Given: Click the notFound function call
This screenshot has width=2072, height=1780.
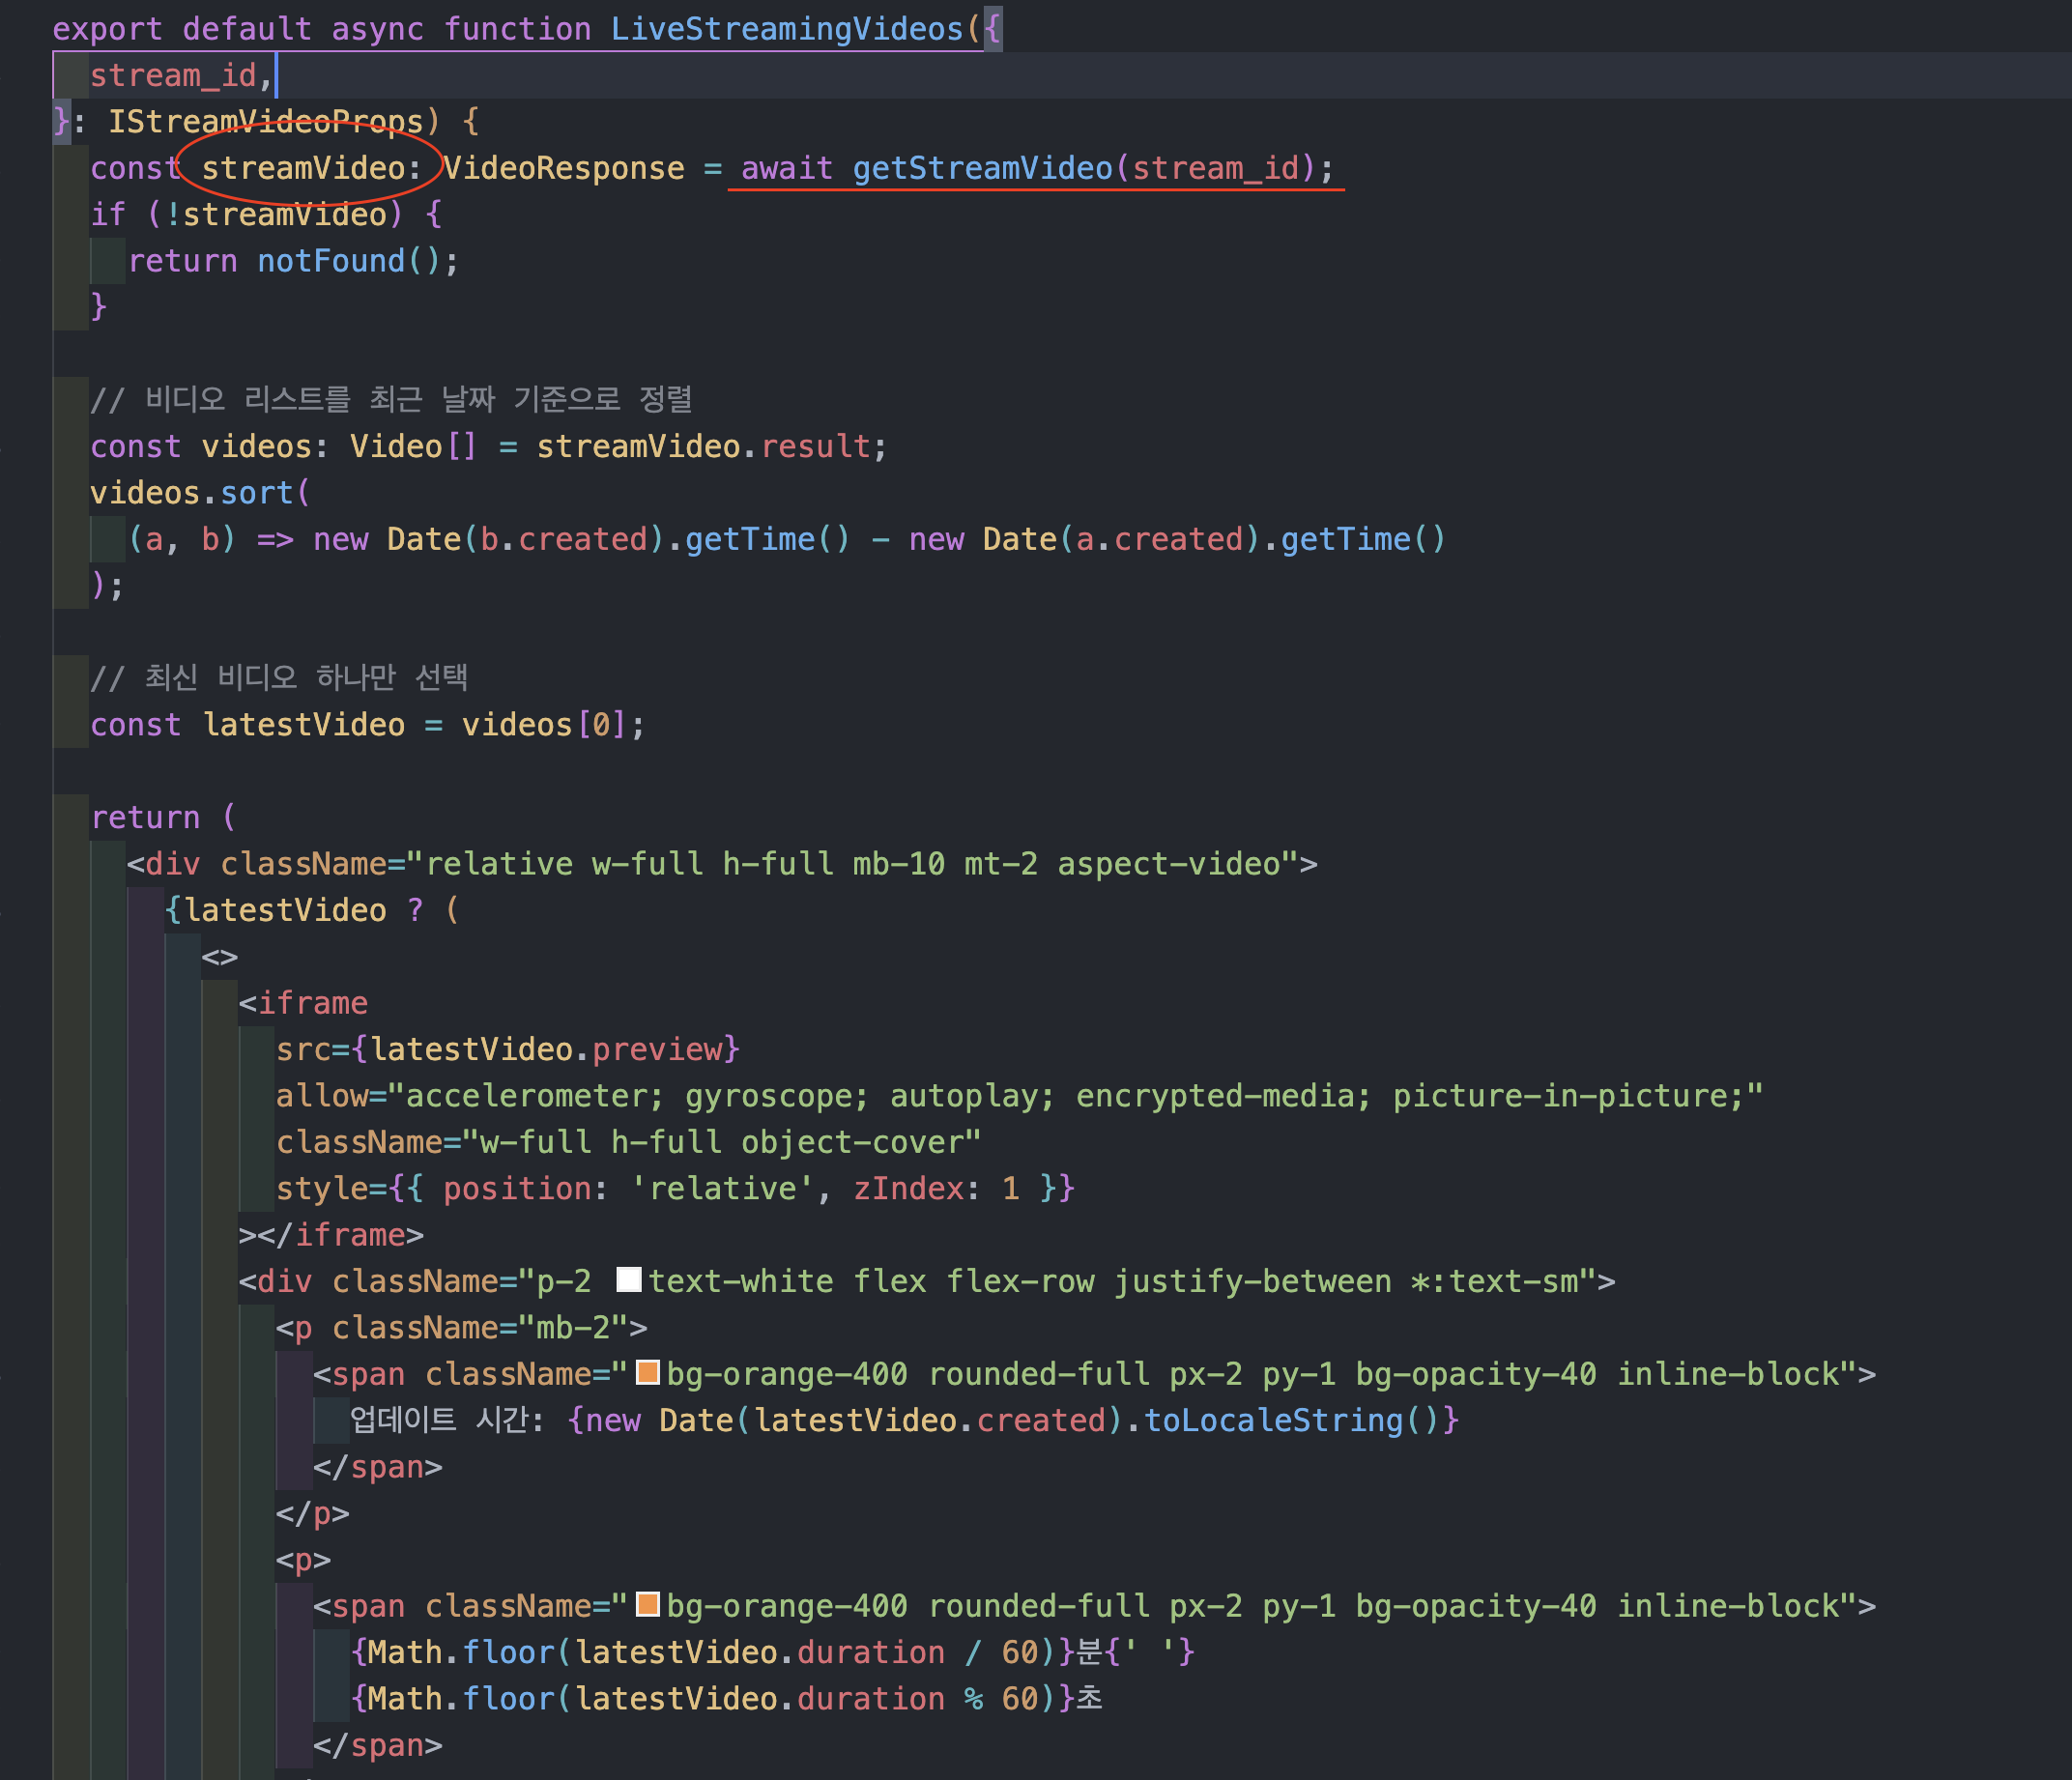Looking at the screenshot, I should pos(331,261).
